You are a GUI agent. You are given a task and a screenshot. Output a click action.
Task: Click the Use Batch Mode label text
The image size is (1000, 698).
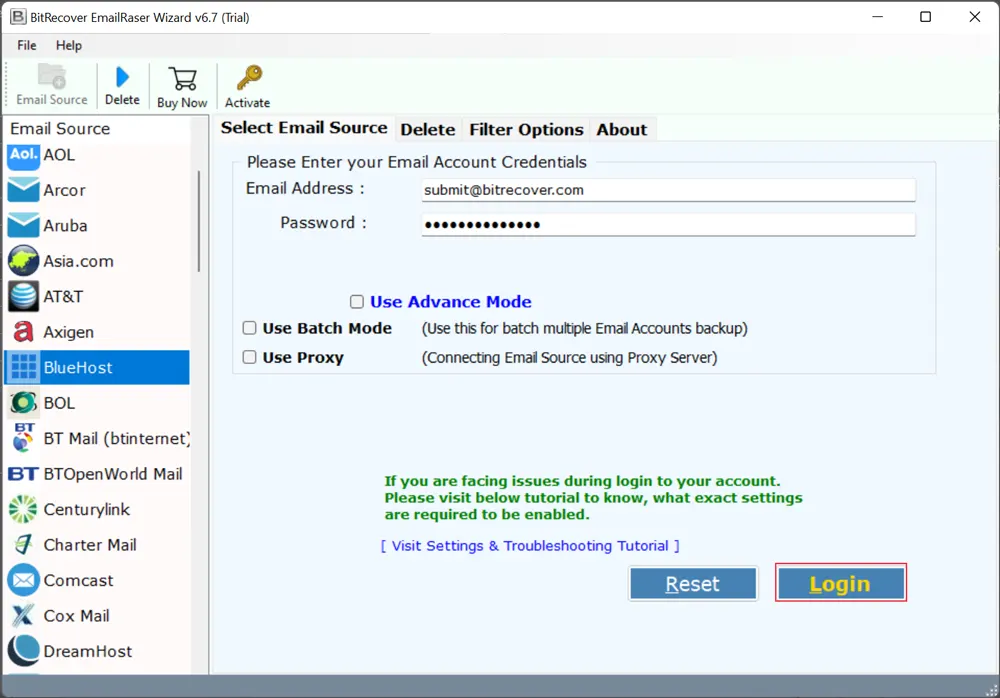(327, 328)
